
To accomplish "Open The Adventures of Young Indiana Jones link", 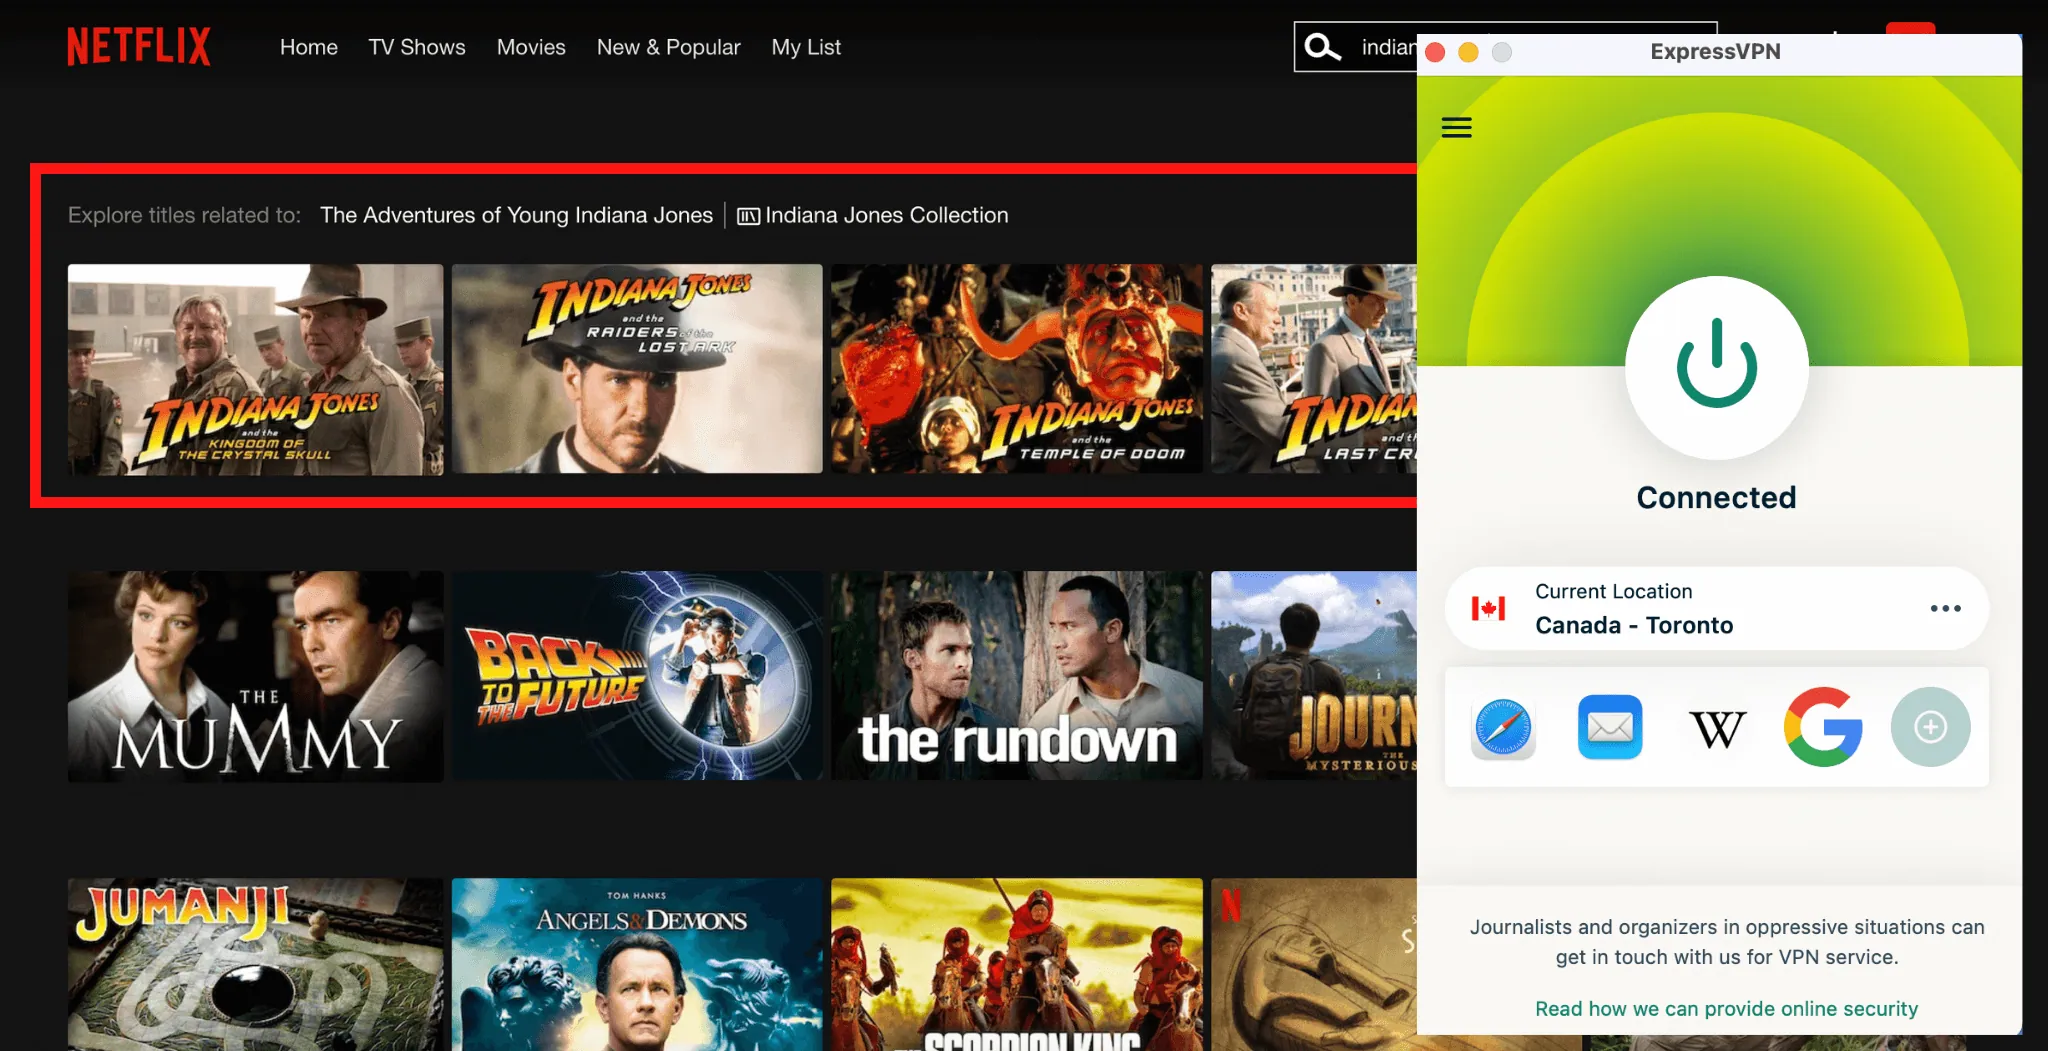I will click(516, 215).
